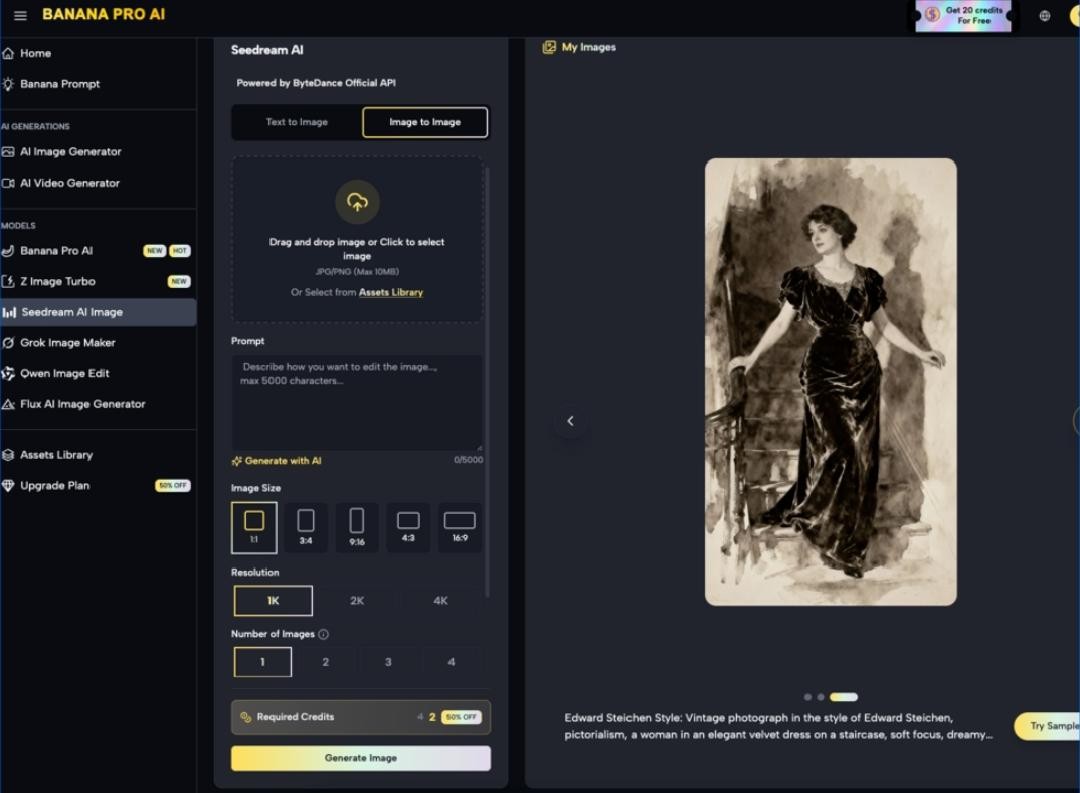The width and height of the screenshot is (1080, 793).
Task: Click the globe language icon
Action: (x=1044, y=16)
